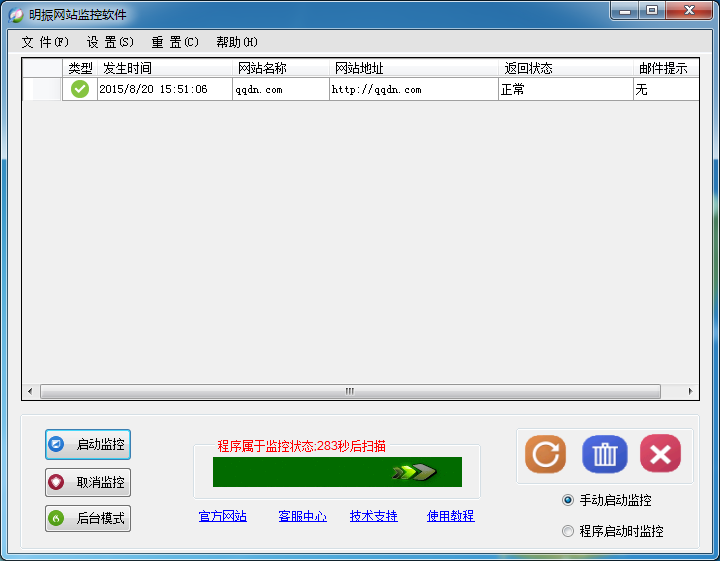Select 程序启动时监控 radio option
Viewport: 720px width, 561px height.
[568, 531]
